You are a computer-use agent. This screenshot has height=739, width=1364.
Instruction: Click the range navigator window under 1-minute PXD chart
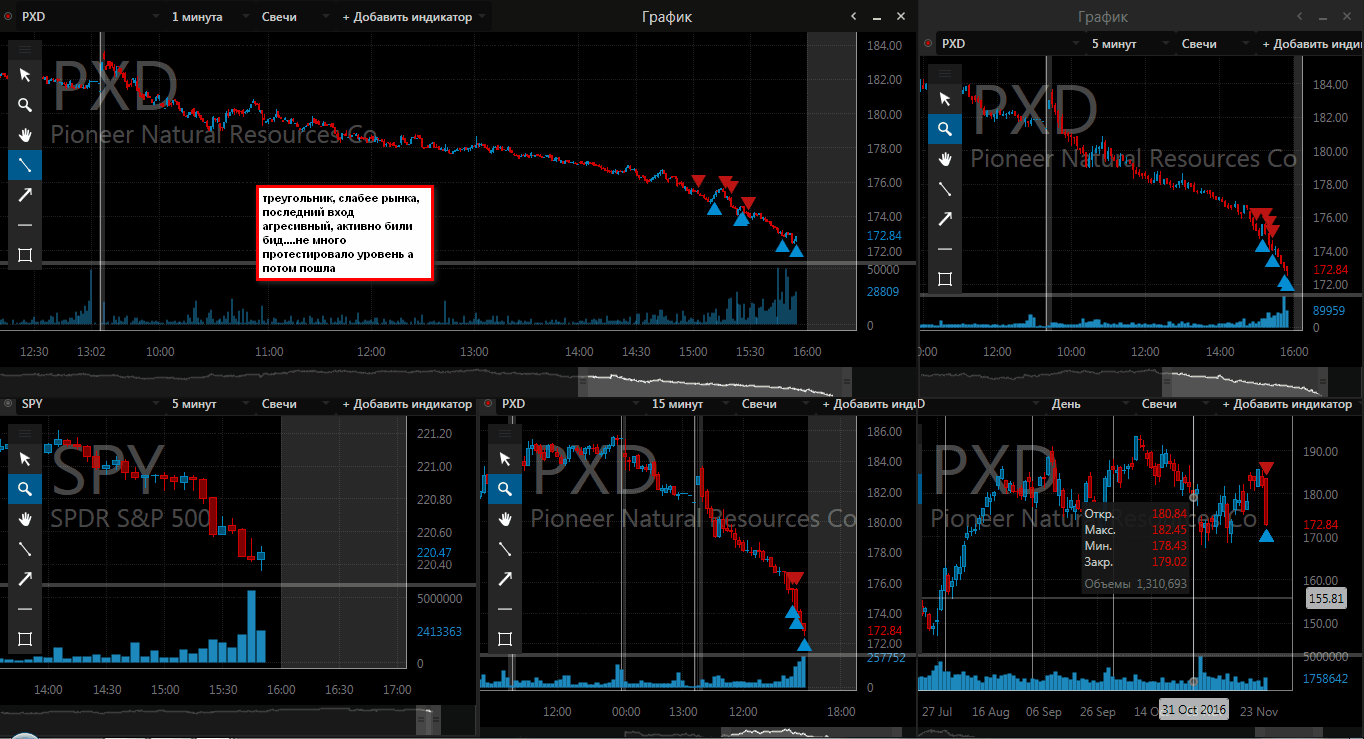tap(715, 381)
